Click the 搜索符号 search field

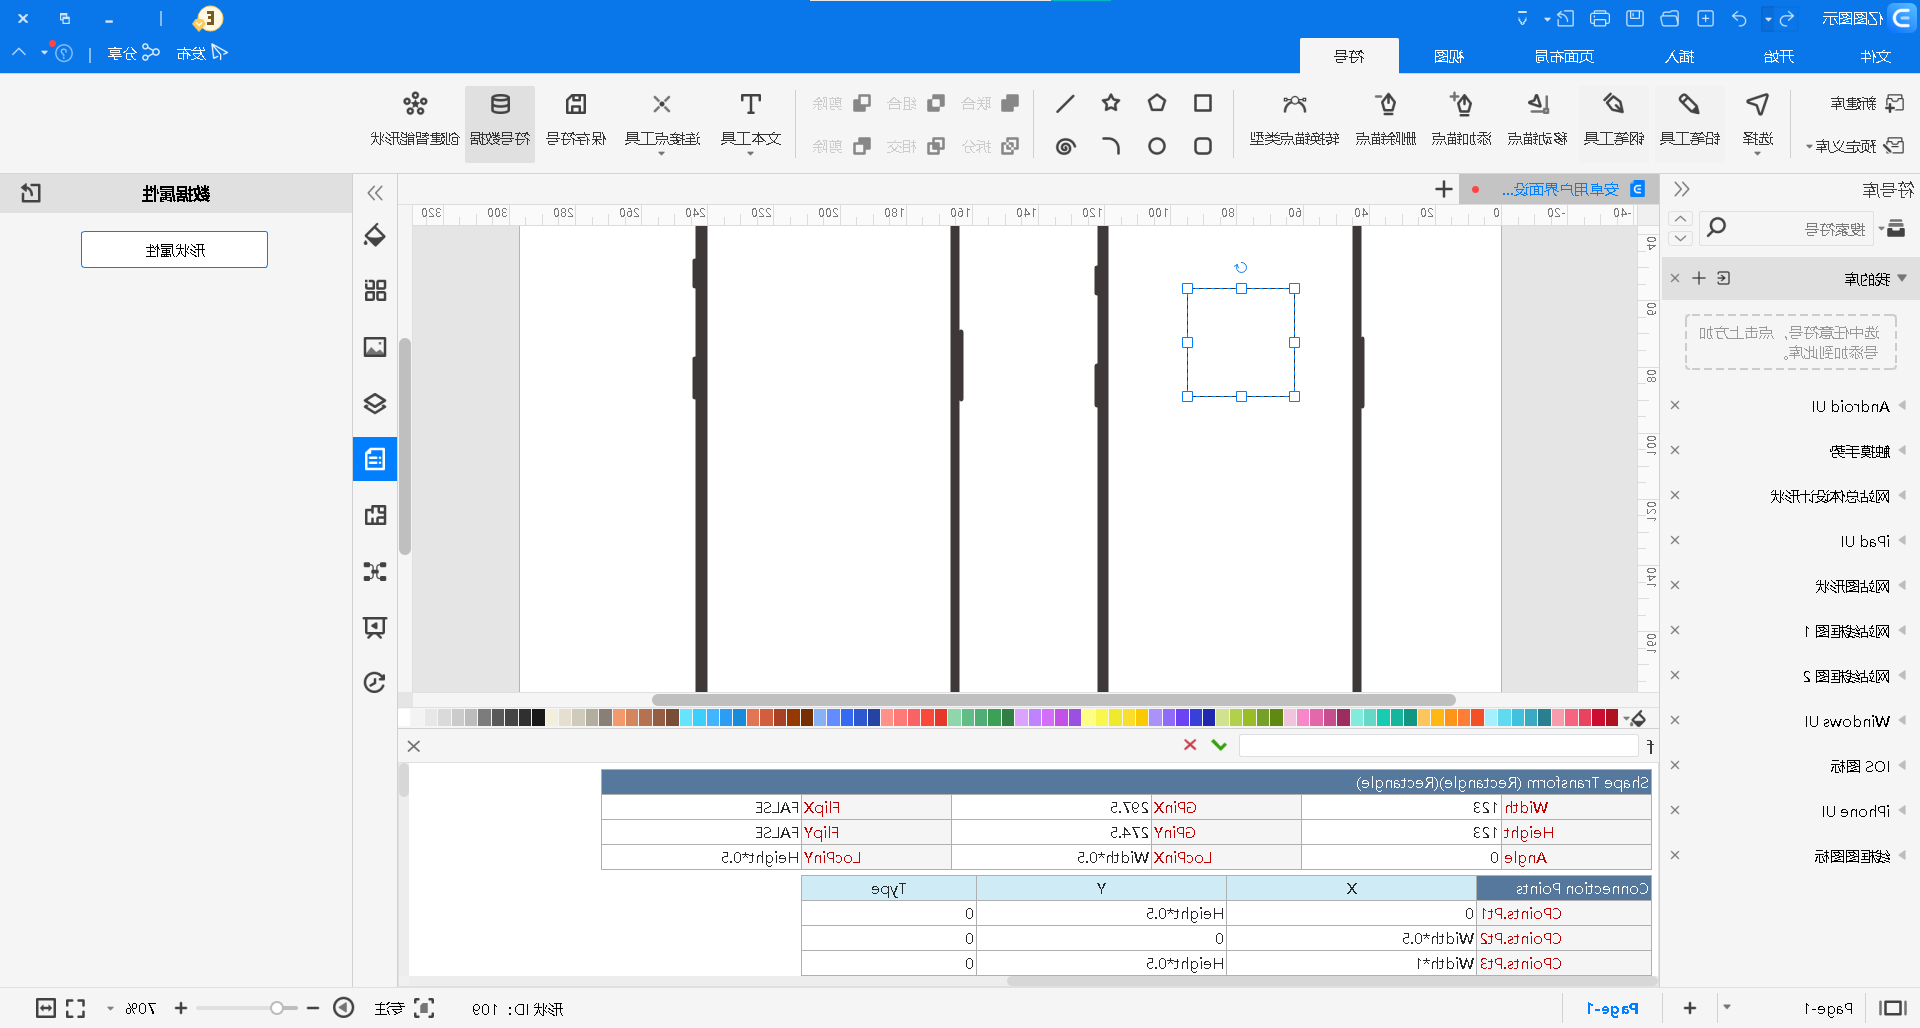pos(1785,229)
